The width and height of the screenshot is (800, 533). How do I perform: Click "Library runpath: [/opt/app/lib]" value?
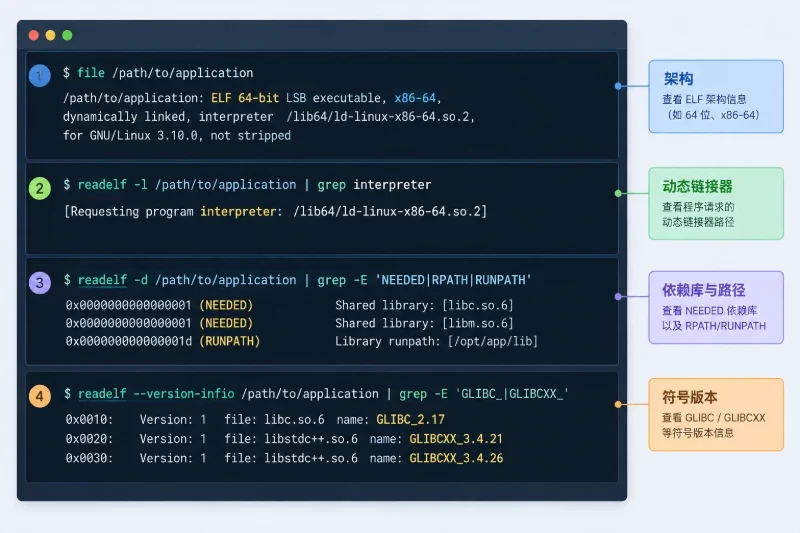tap(436, 341)
